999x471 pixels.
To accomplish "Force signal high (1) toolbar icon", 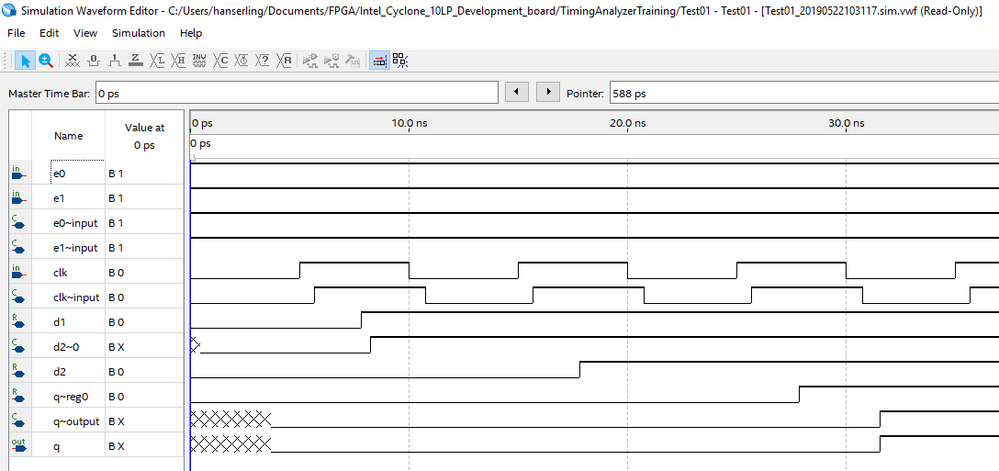I will tap(115, 61).
